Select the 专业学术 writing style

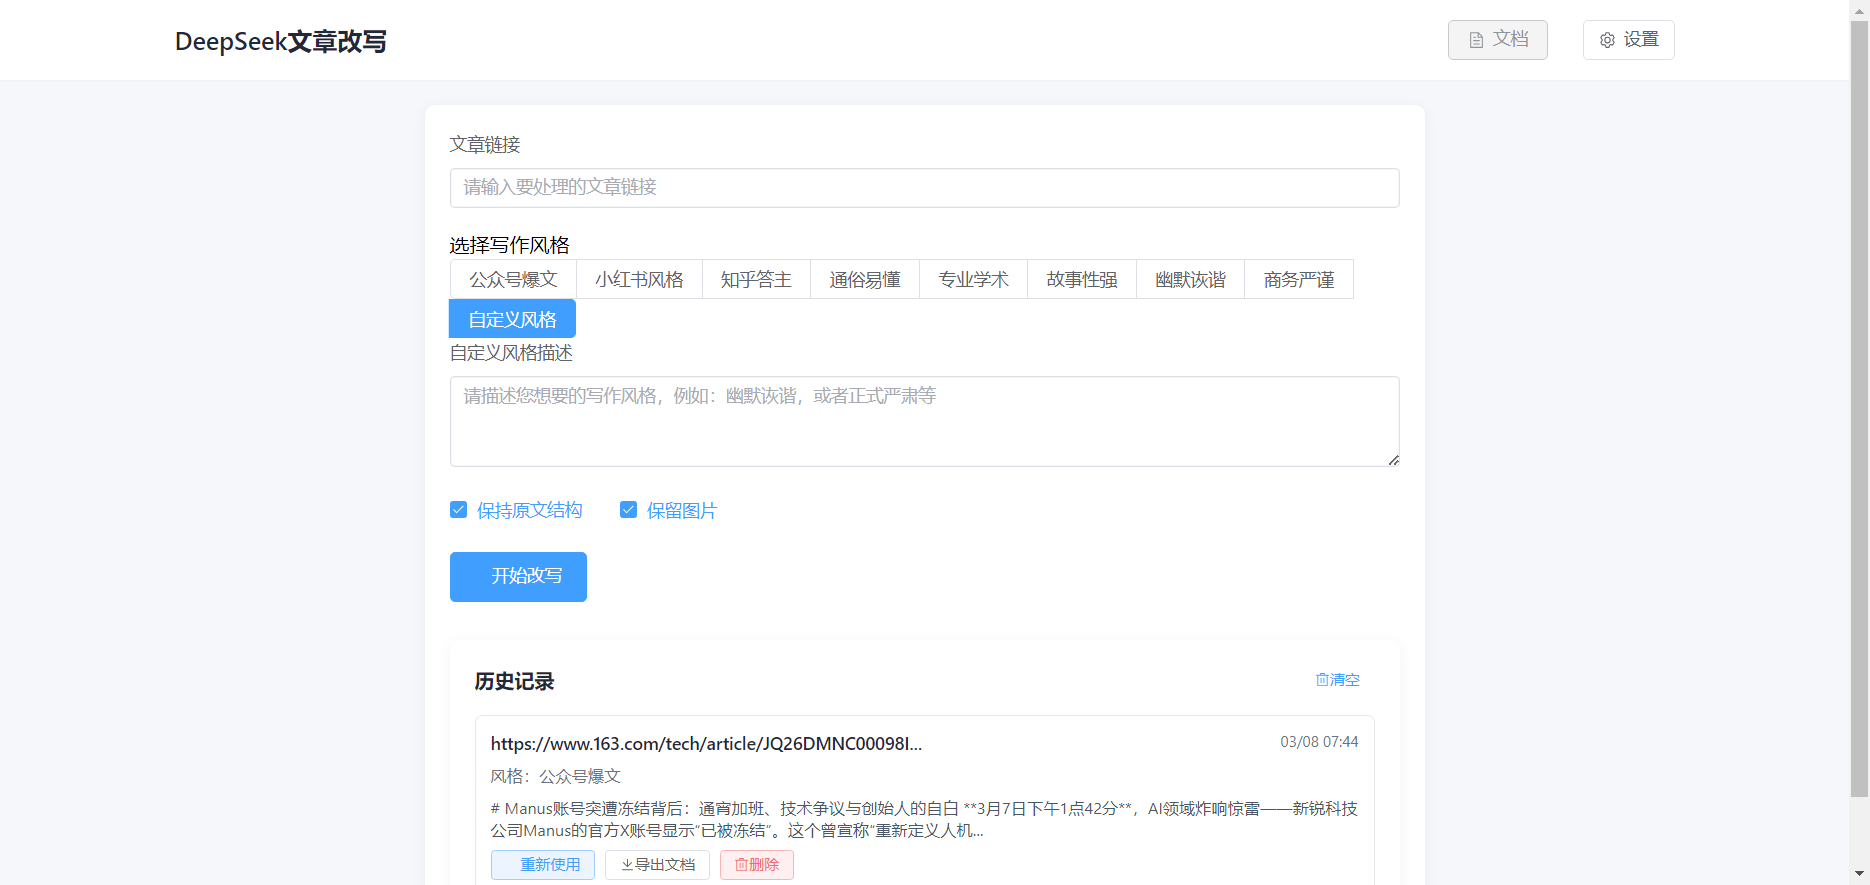(x=973, y=279)
